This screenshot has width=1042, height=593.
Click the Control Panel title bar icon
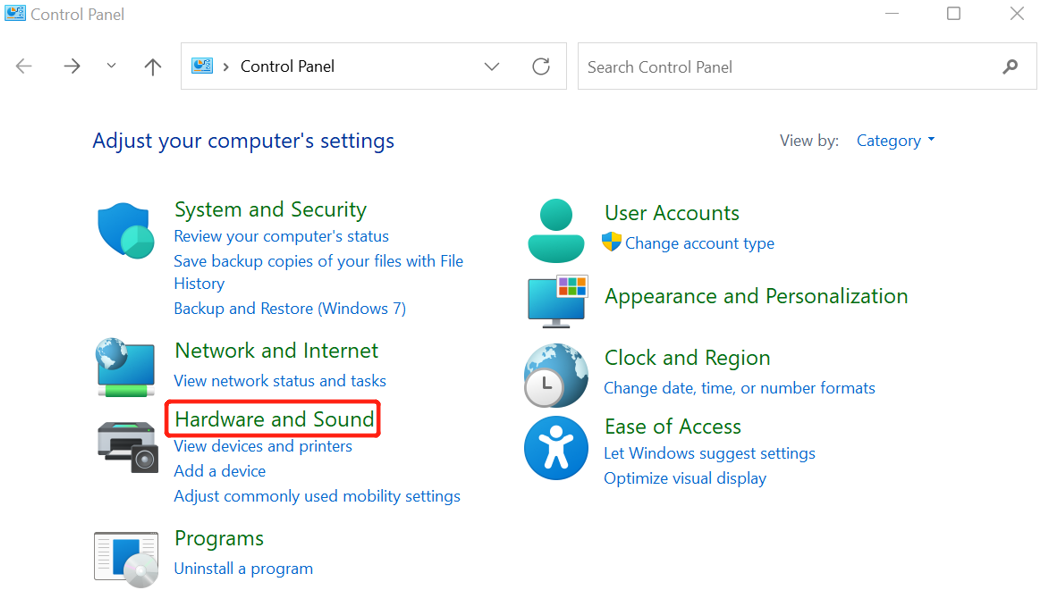pyautogui.click(x=15, y=13)
